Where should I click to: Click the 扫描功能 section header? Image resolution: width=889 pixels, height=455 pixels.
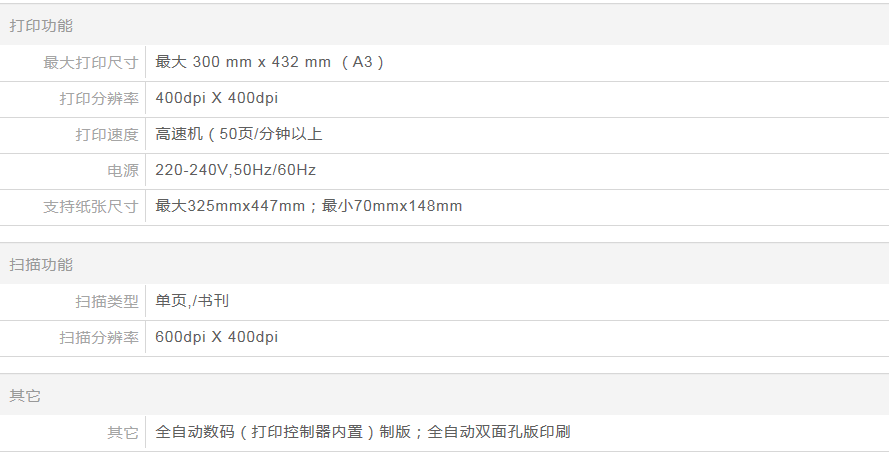point(41,265)
